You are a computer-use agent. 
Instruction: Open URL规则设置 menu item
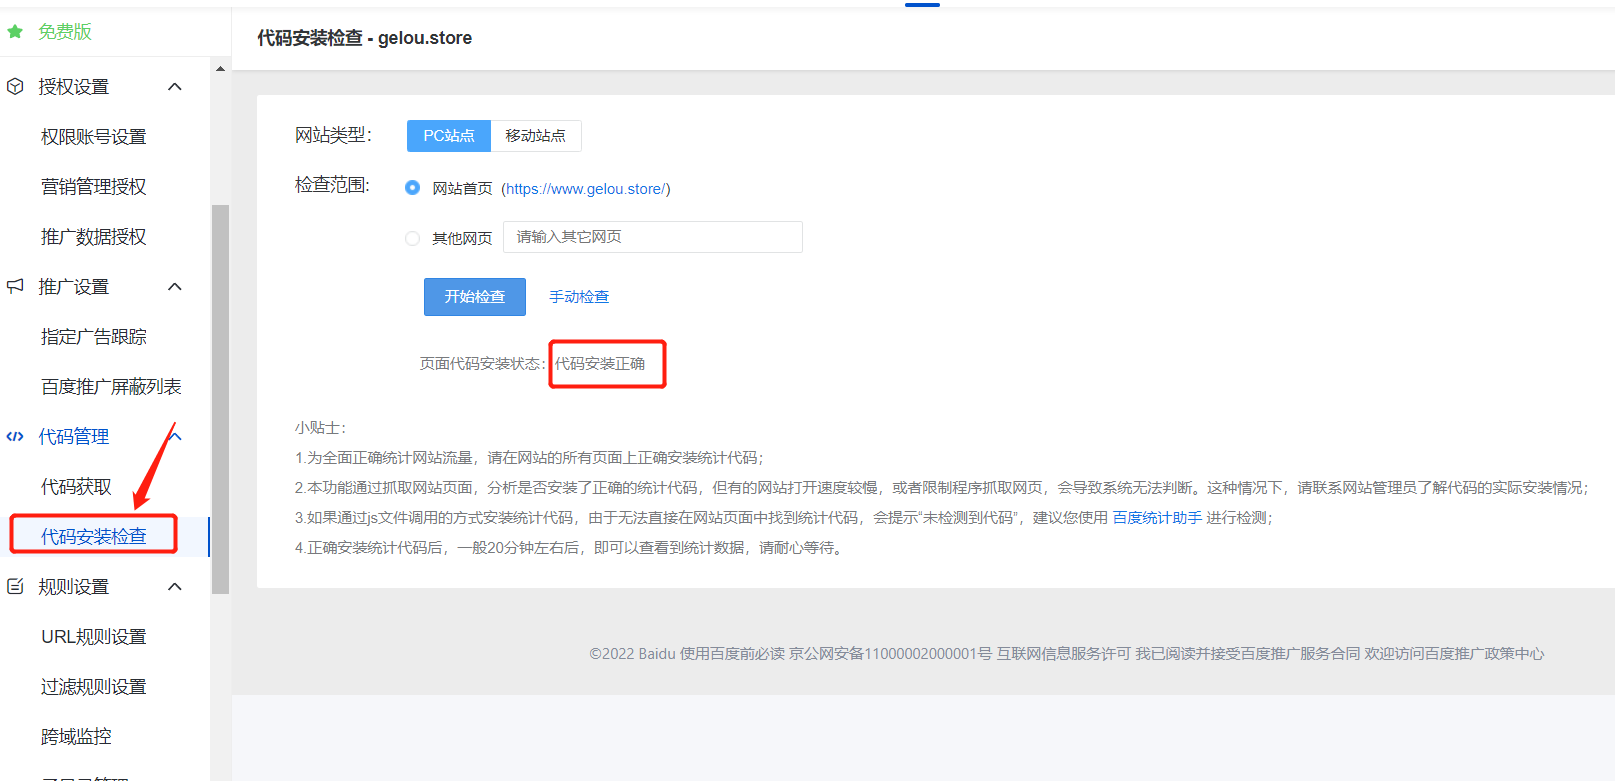tap(94, 637)
